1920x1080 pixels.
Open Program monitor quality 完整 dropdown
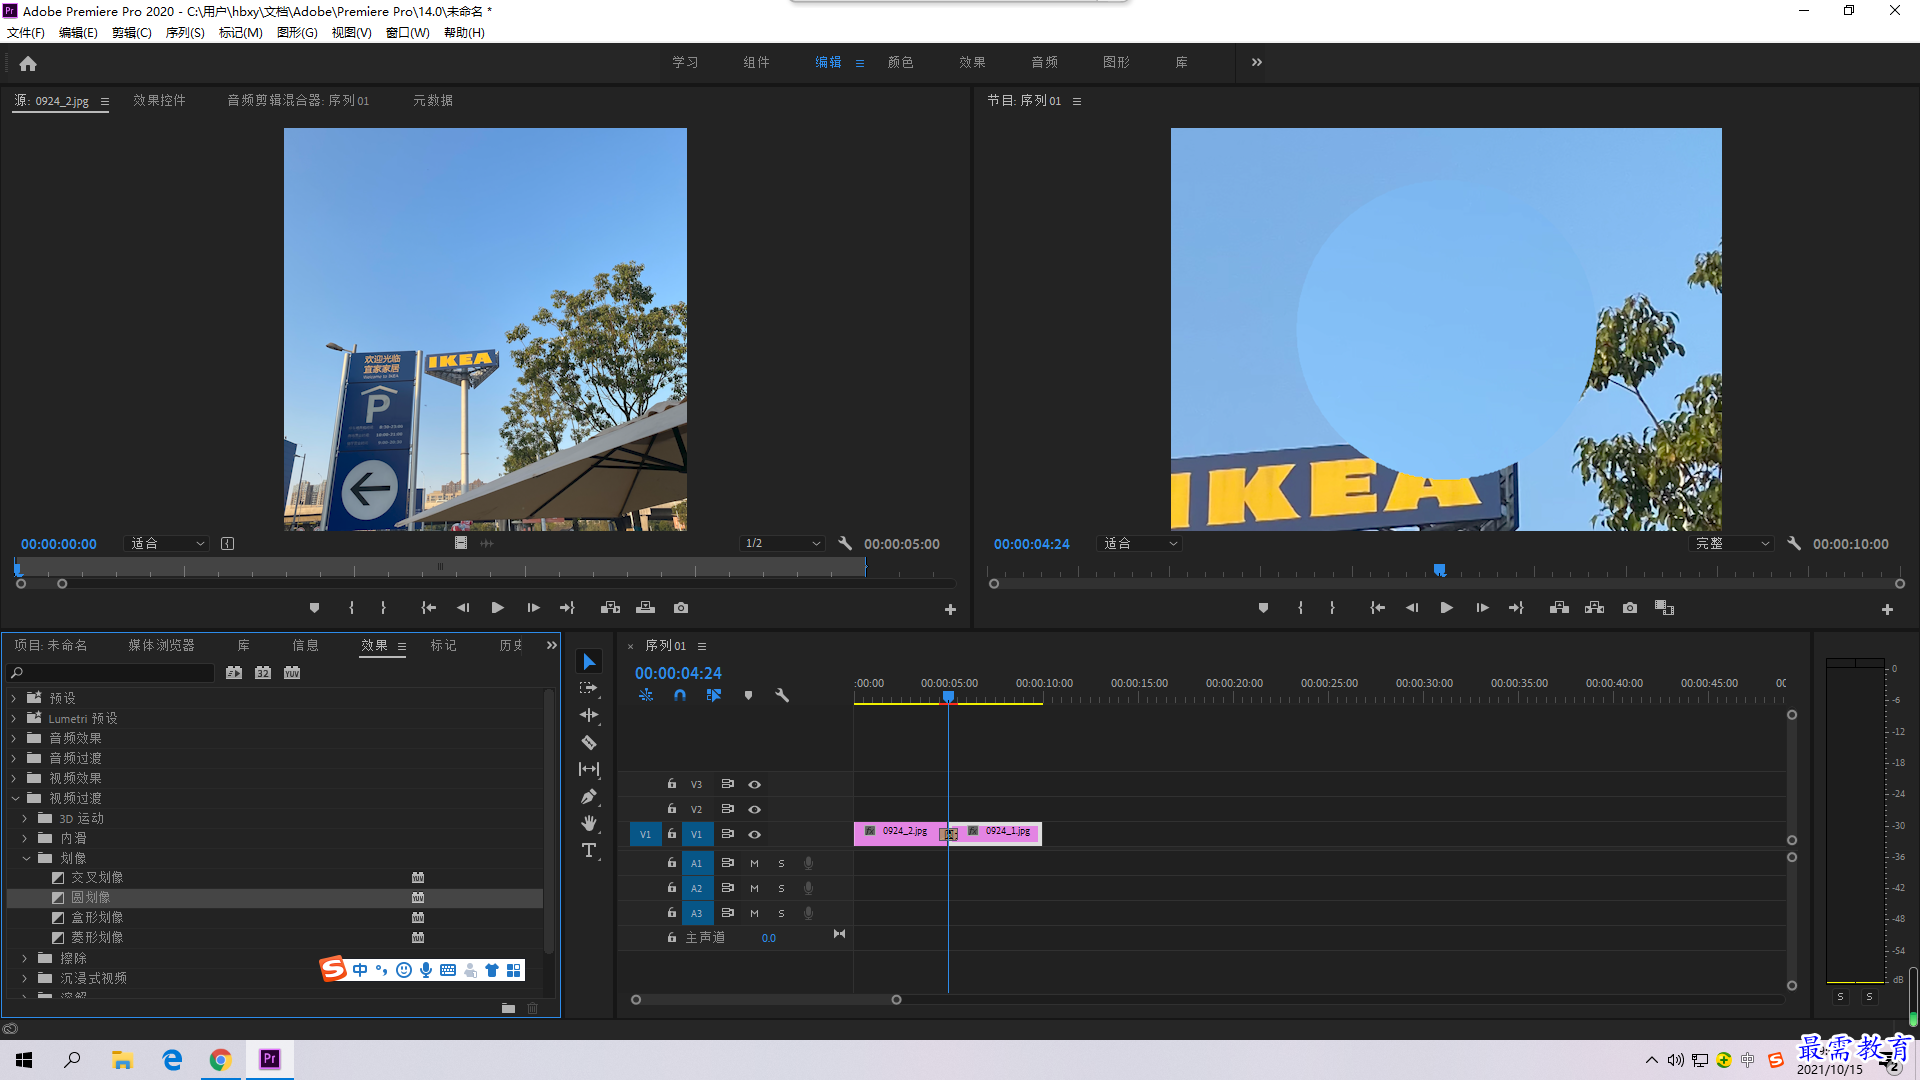click(1731, 544)
